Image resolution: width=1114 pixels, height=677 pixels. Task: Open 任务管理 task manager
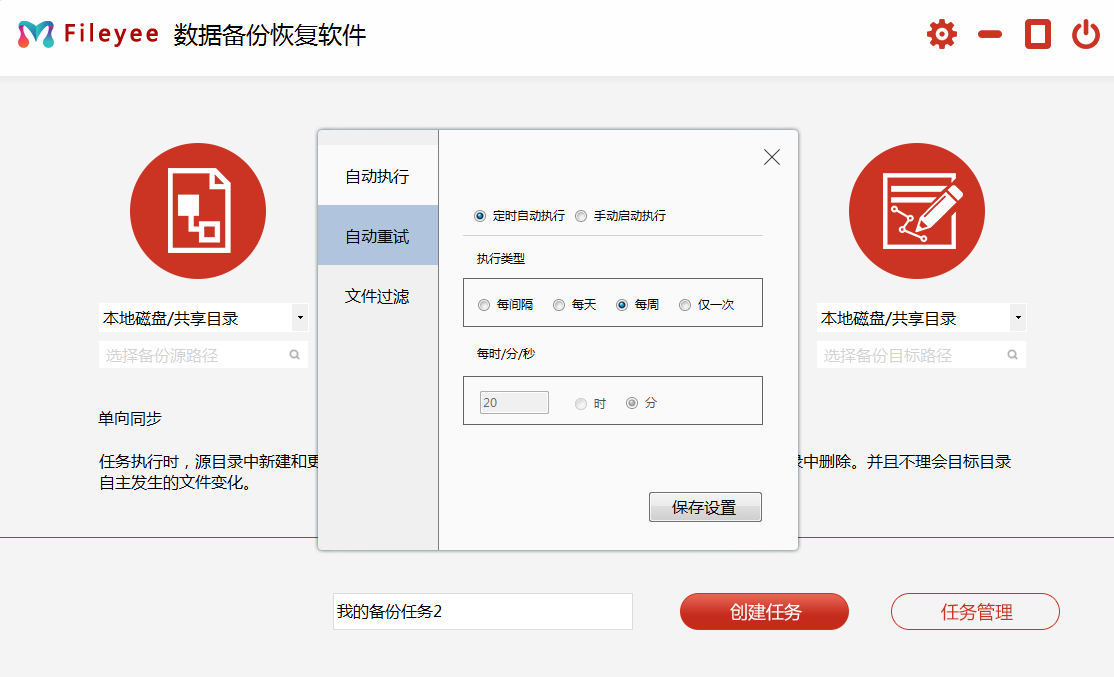(x=975, y=611)
